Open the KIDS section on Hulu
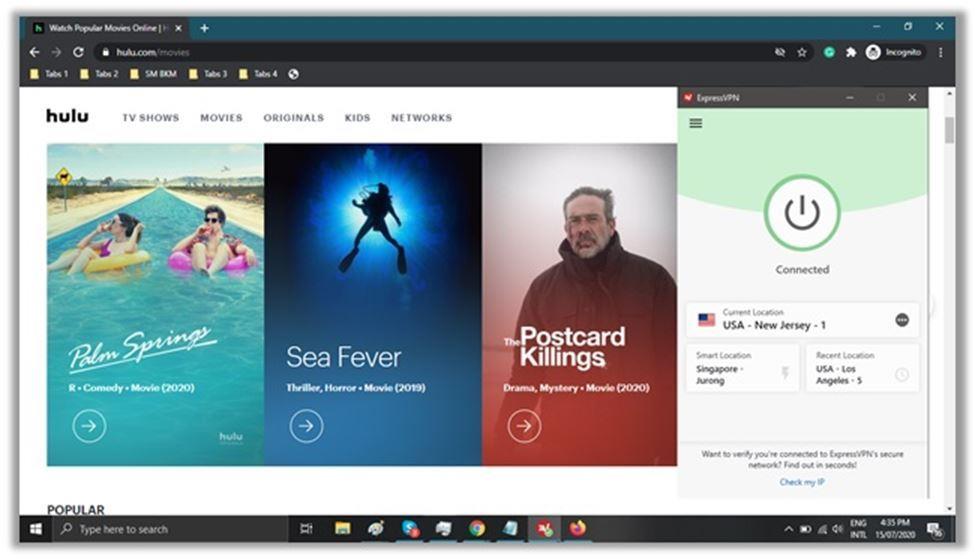Image resolution: width=975 pixels, height=559 pixels. (358, 118)
